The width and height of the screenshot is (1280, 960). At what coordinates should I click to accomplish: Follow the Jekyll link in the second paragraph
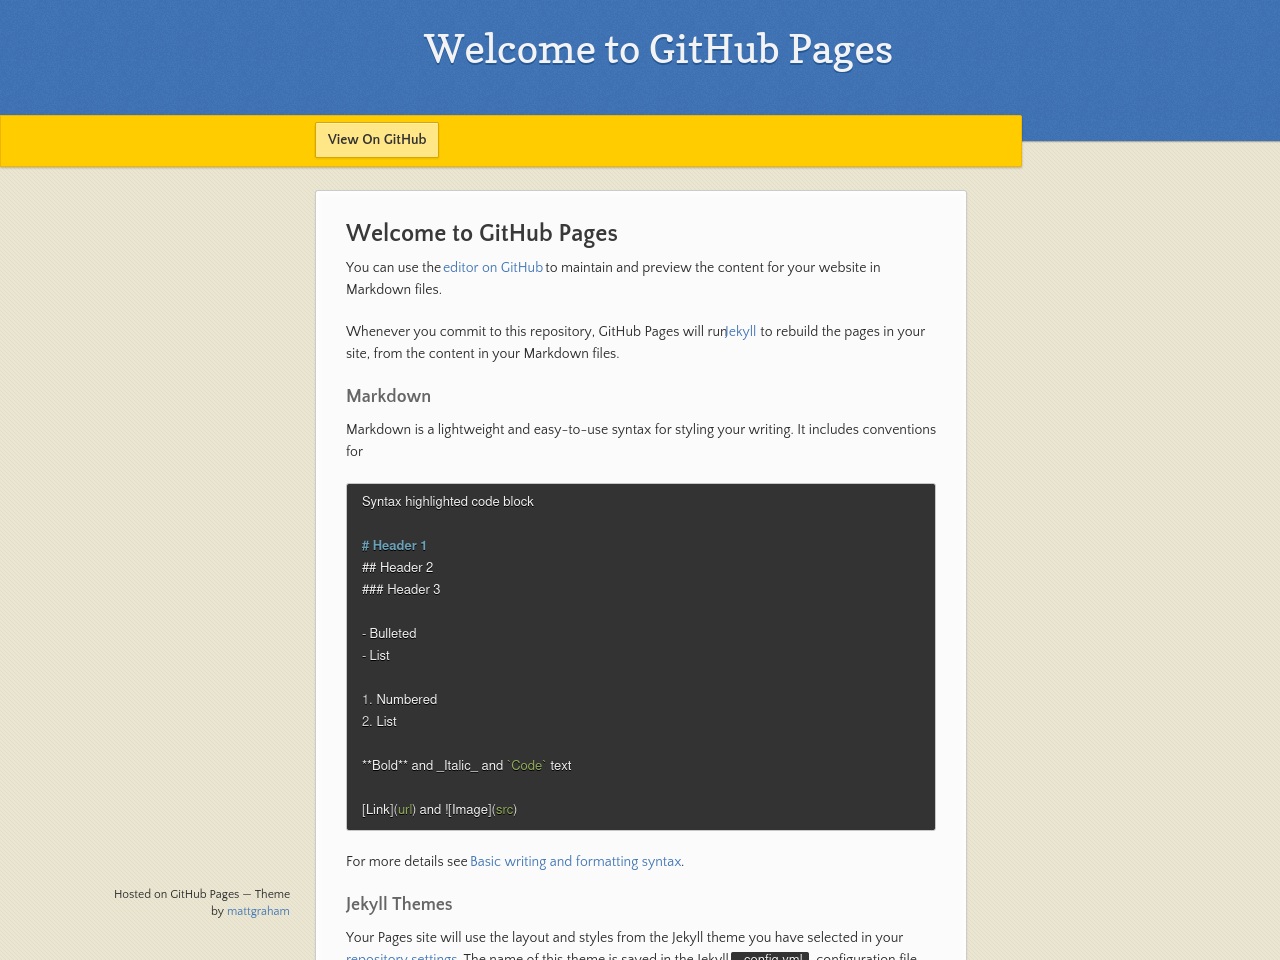click(741, 332)
